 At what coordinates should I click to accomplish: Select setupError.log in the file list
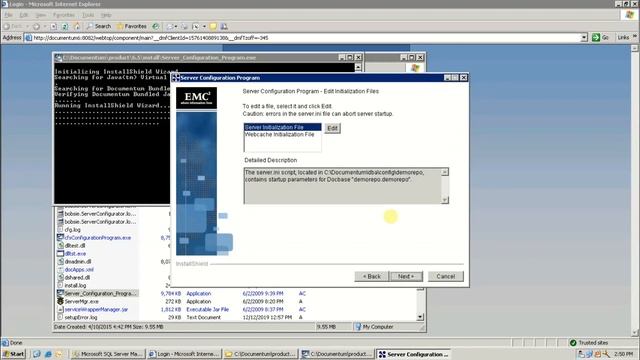pyautogui.click(x=81, y=317)
